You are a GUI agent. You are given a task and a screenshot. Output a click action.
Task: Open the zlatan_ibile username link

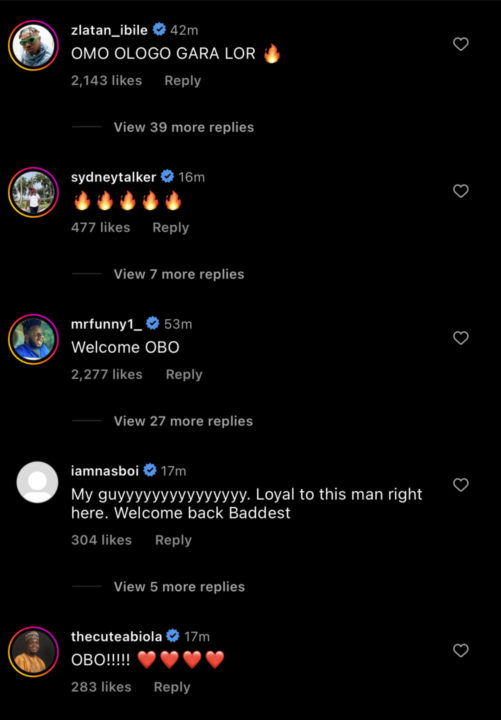[x=109, y=30]
